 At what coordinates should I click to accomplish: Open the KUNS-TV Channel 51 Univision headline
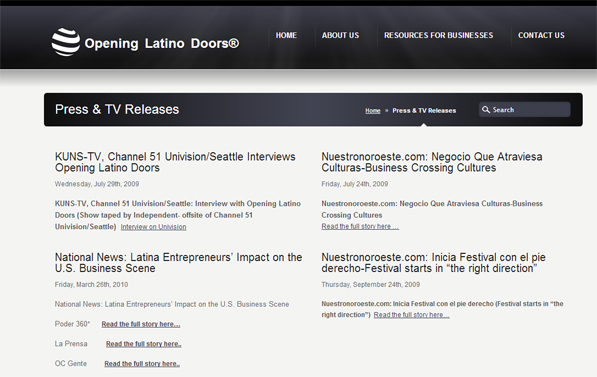pyautogui.click(x=175, y=162)
